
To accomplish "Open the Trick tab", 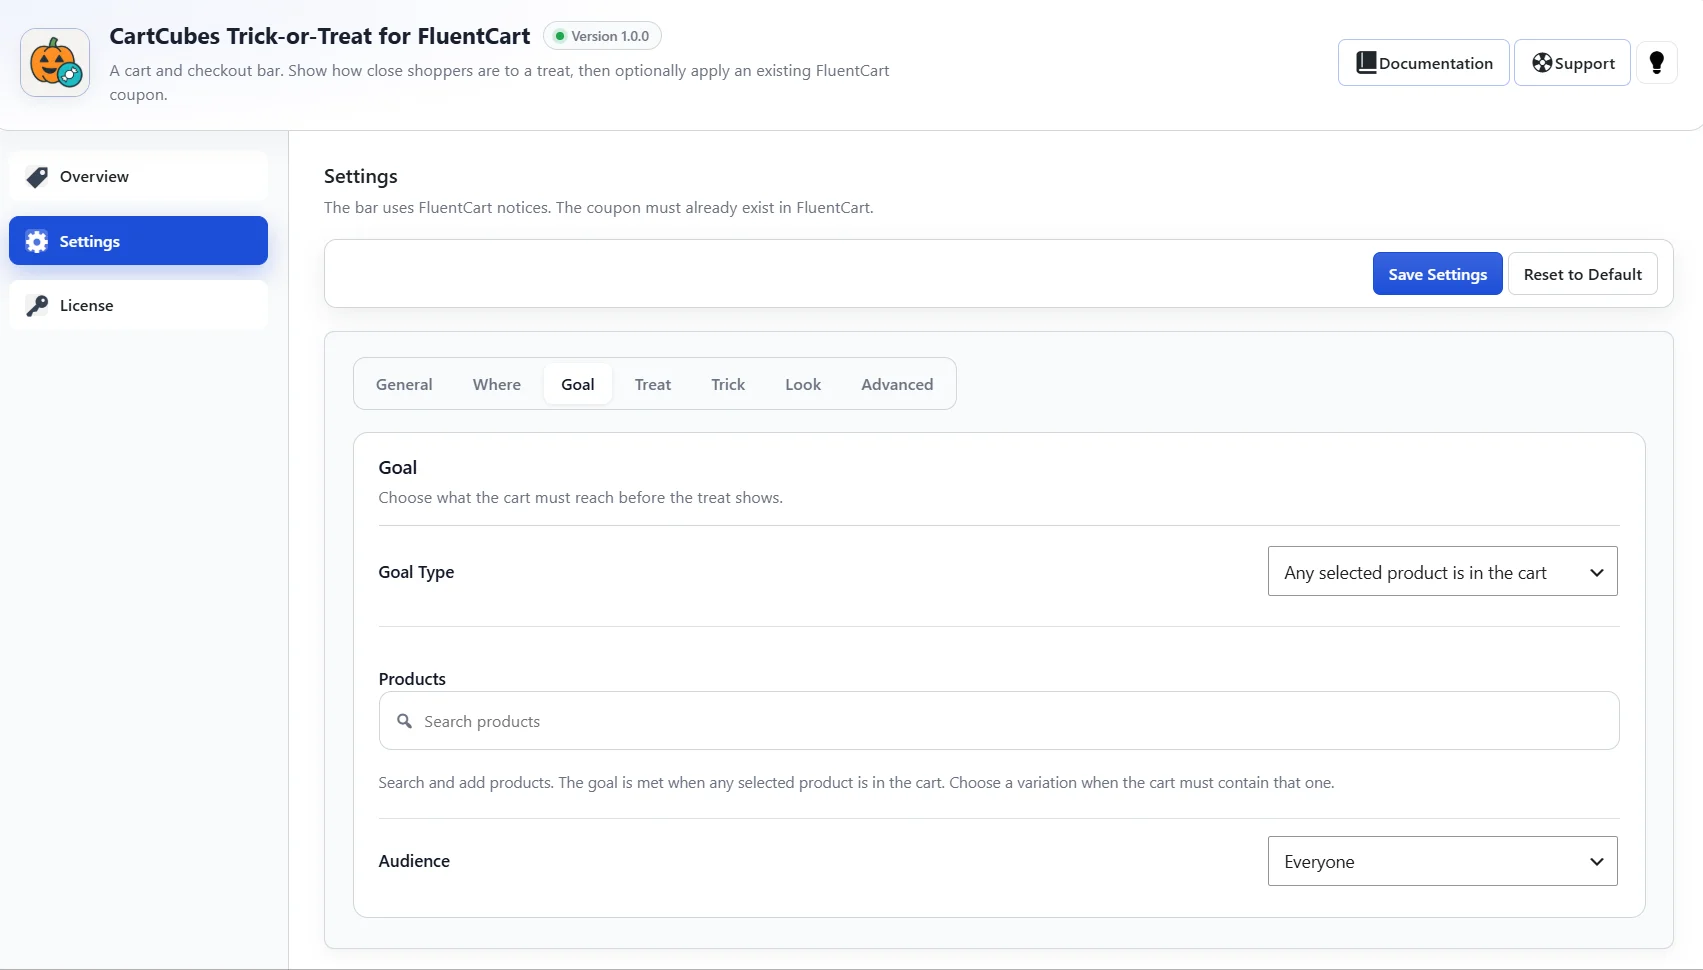I will point(728,384).
